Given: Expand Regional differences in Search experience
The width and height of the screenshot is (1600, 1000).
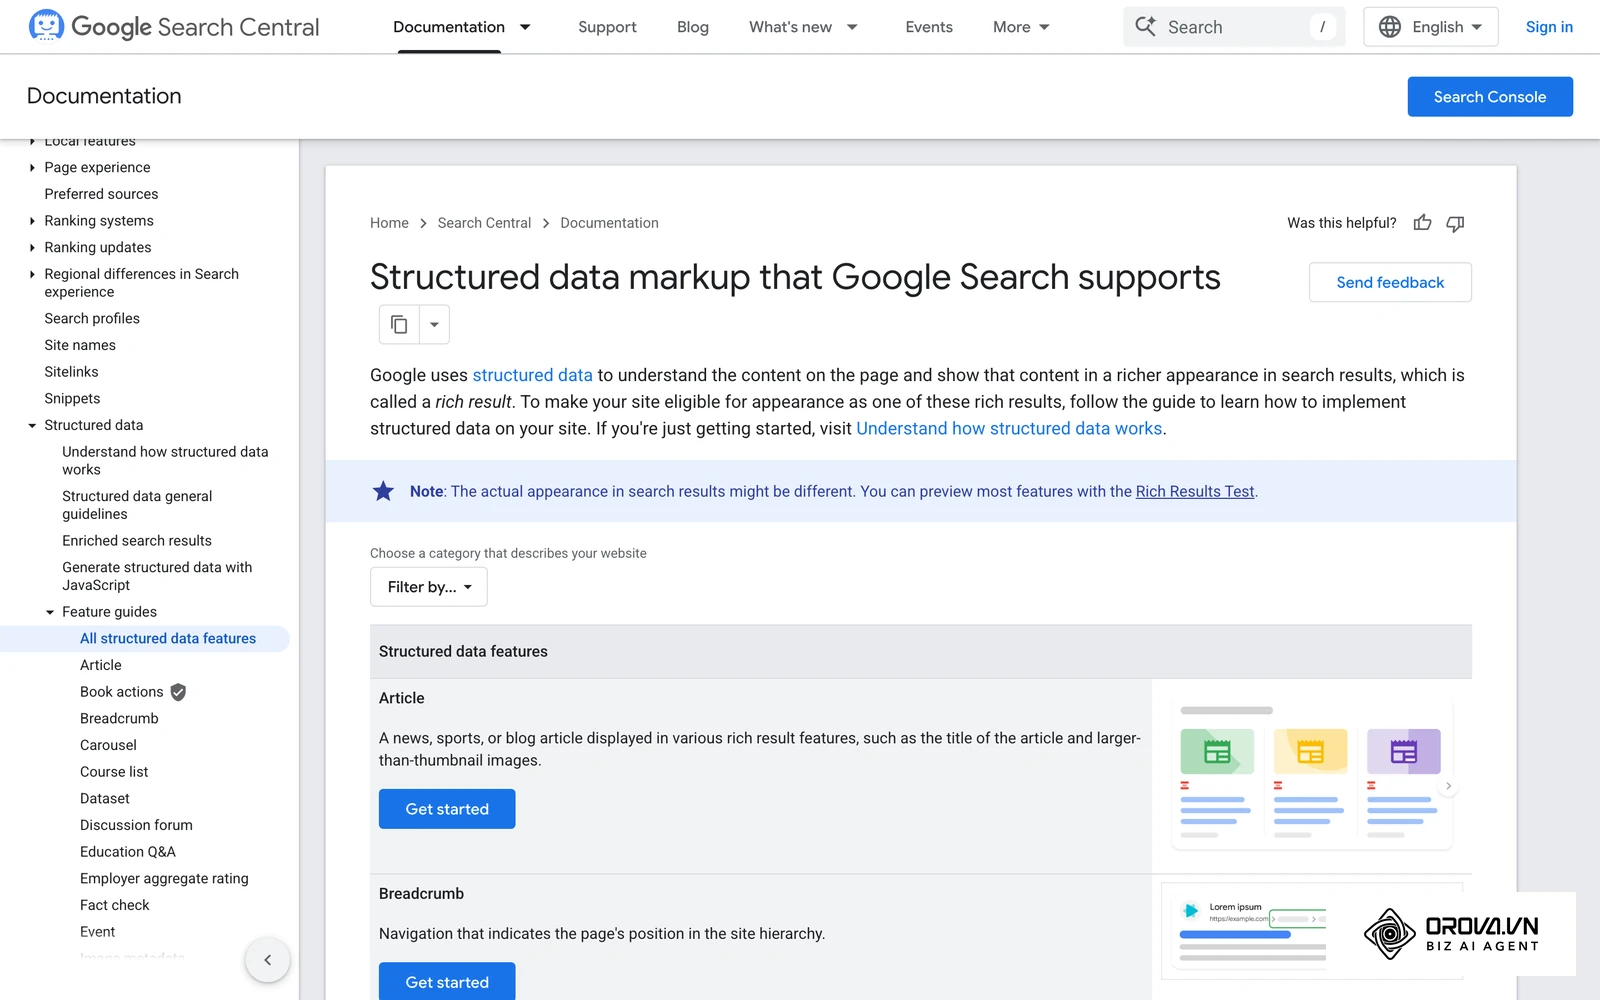Looking at the screenshot, I should [32, 274].
